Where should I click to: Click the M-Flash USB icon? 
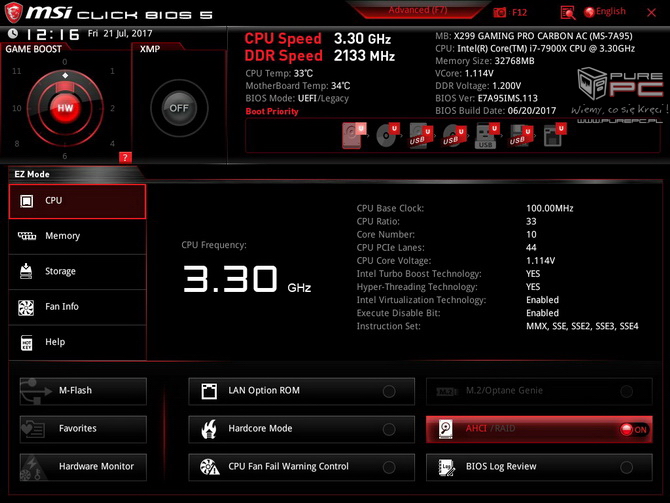[x=35, y=391]
